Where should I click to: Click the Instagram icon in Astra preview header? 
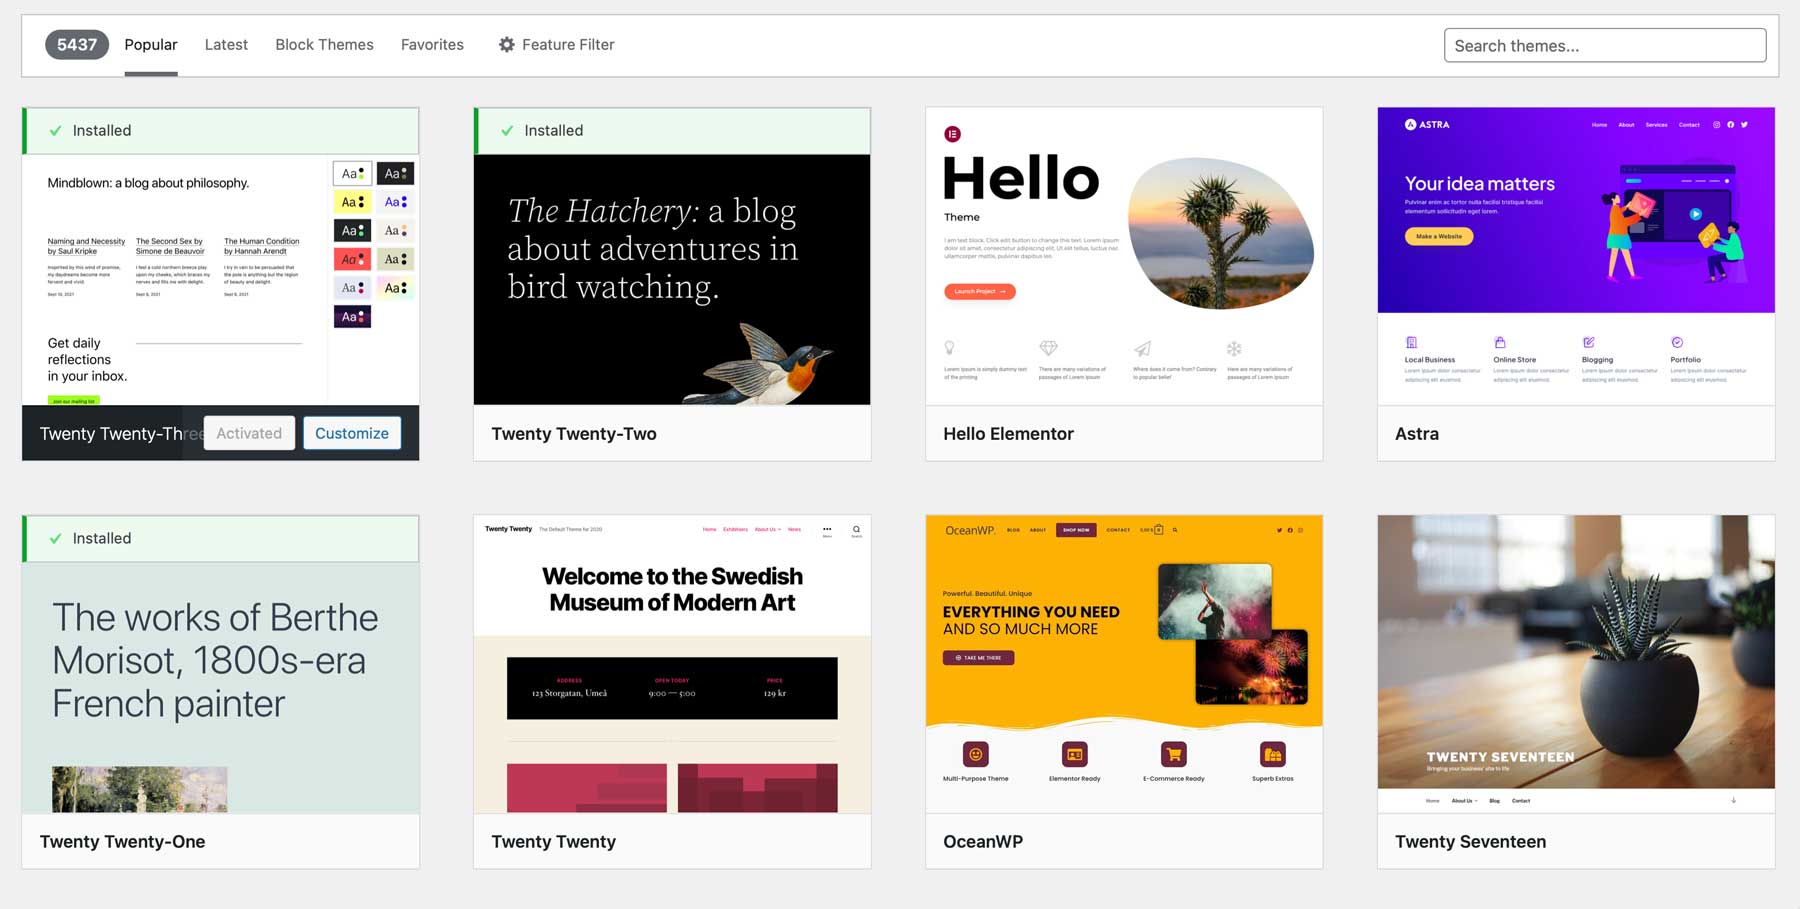pyautogui.click(x=1717, y=125)
